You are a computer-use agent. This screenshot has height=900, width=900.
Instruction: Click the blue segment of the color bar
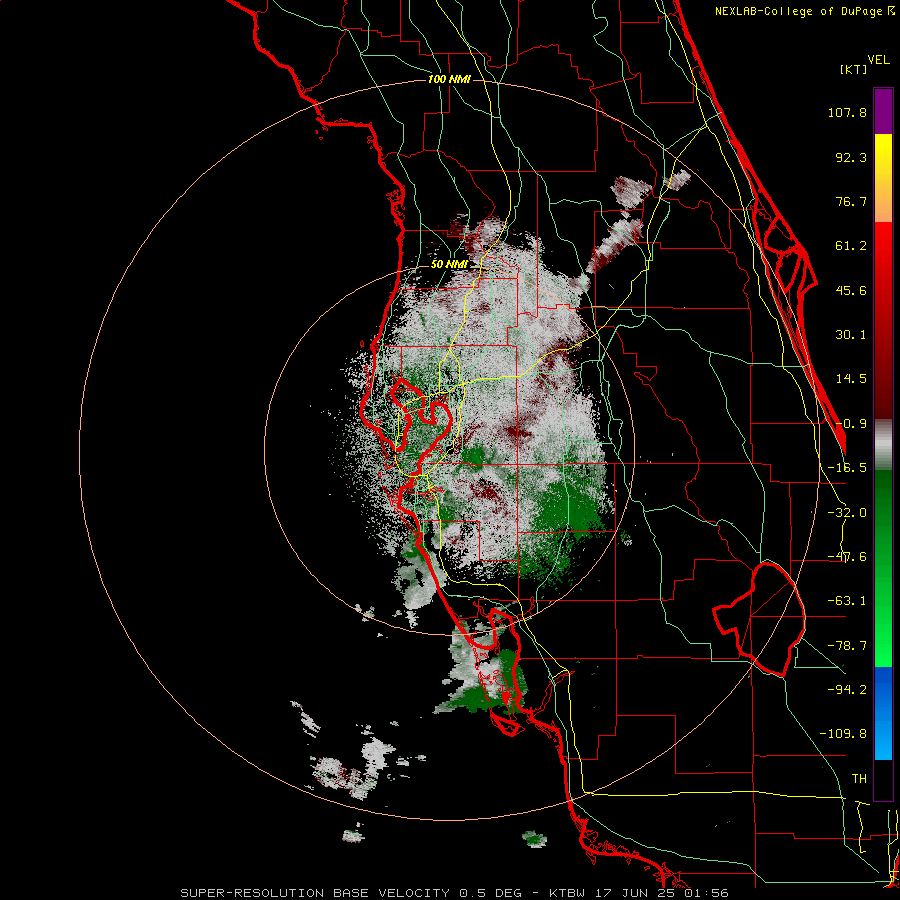[883, 713]
